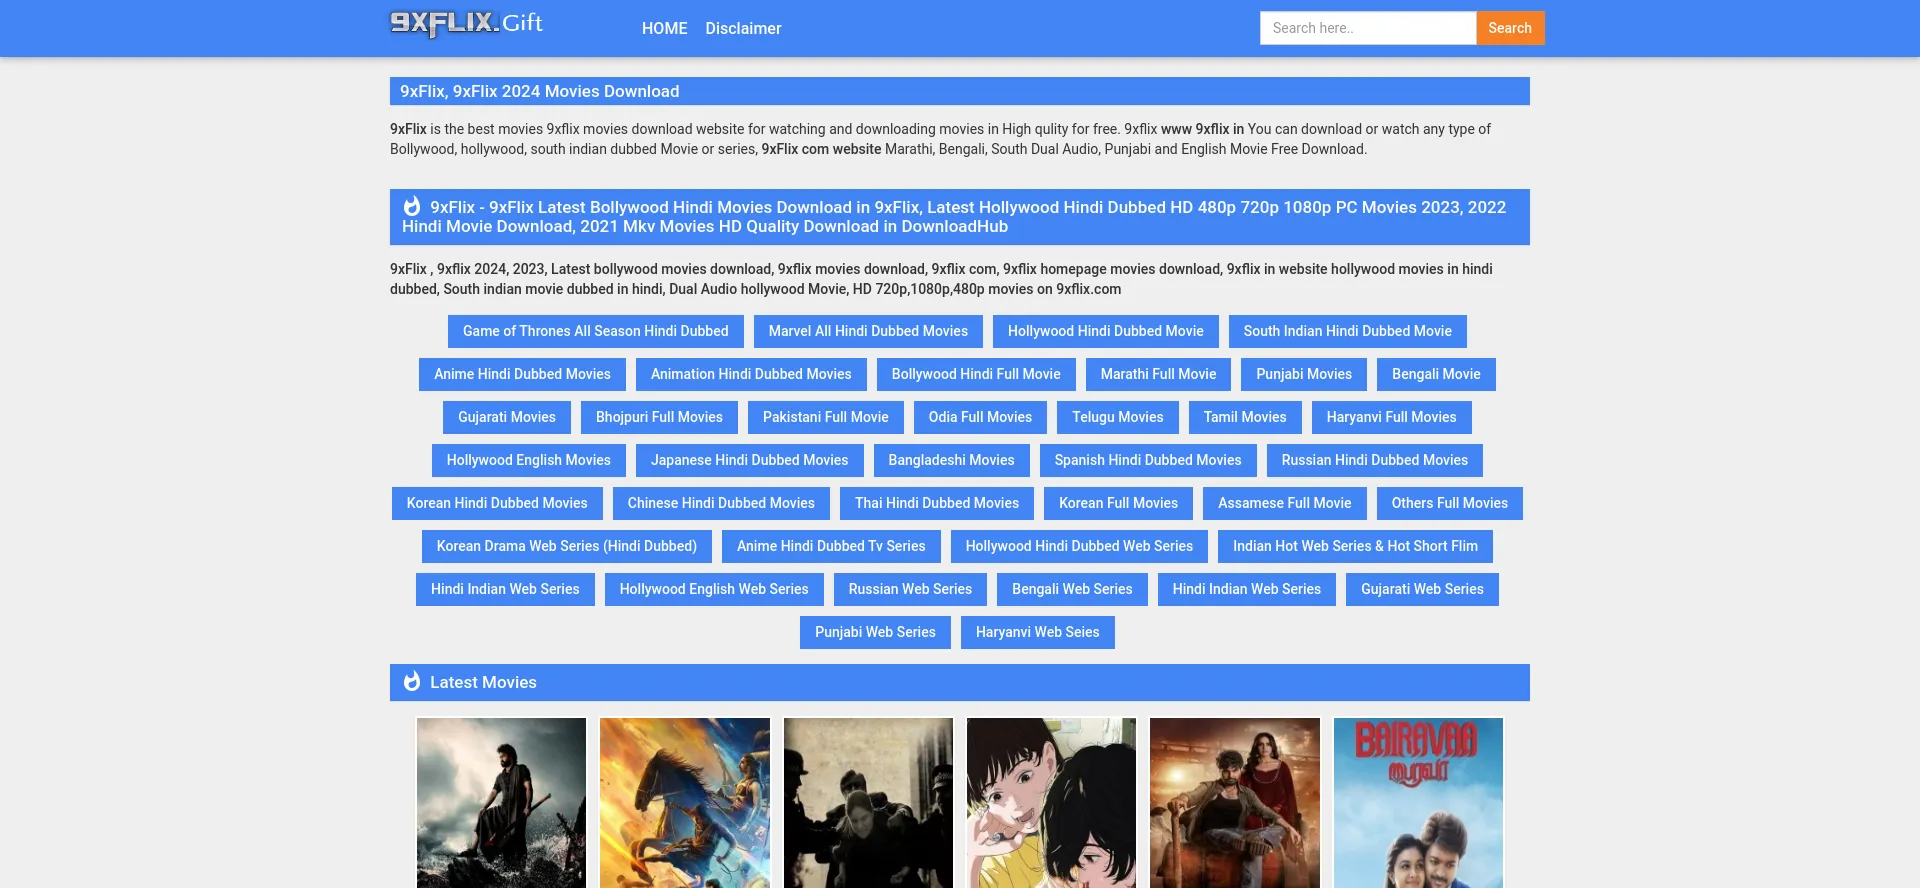Screen dimensions: 1920x888
Task: Browse Pakistani Full Movie category
Action: coord(826,417)
